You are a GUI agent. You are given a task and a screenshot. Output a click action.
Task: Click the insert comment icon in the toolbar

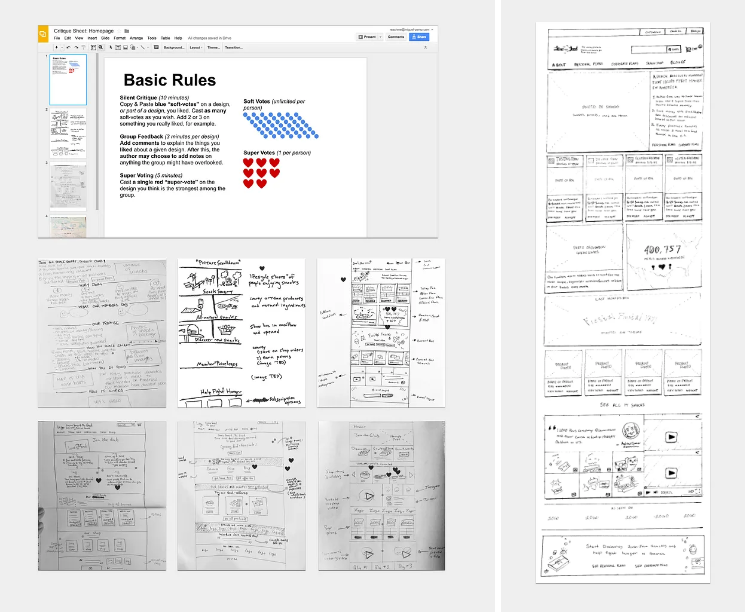pyautogui.click(x=153, y=46)
